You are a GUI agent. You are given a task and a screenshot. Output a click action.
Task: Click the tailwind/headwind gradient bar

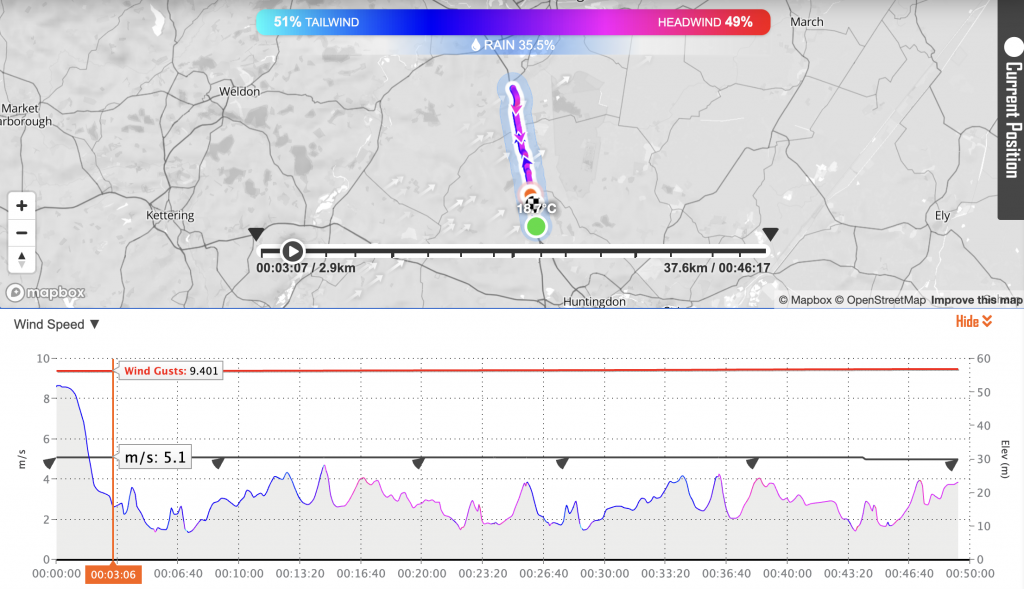[x=512, y=22]
